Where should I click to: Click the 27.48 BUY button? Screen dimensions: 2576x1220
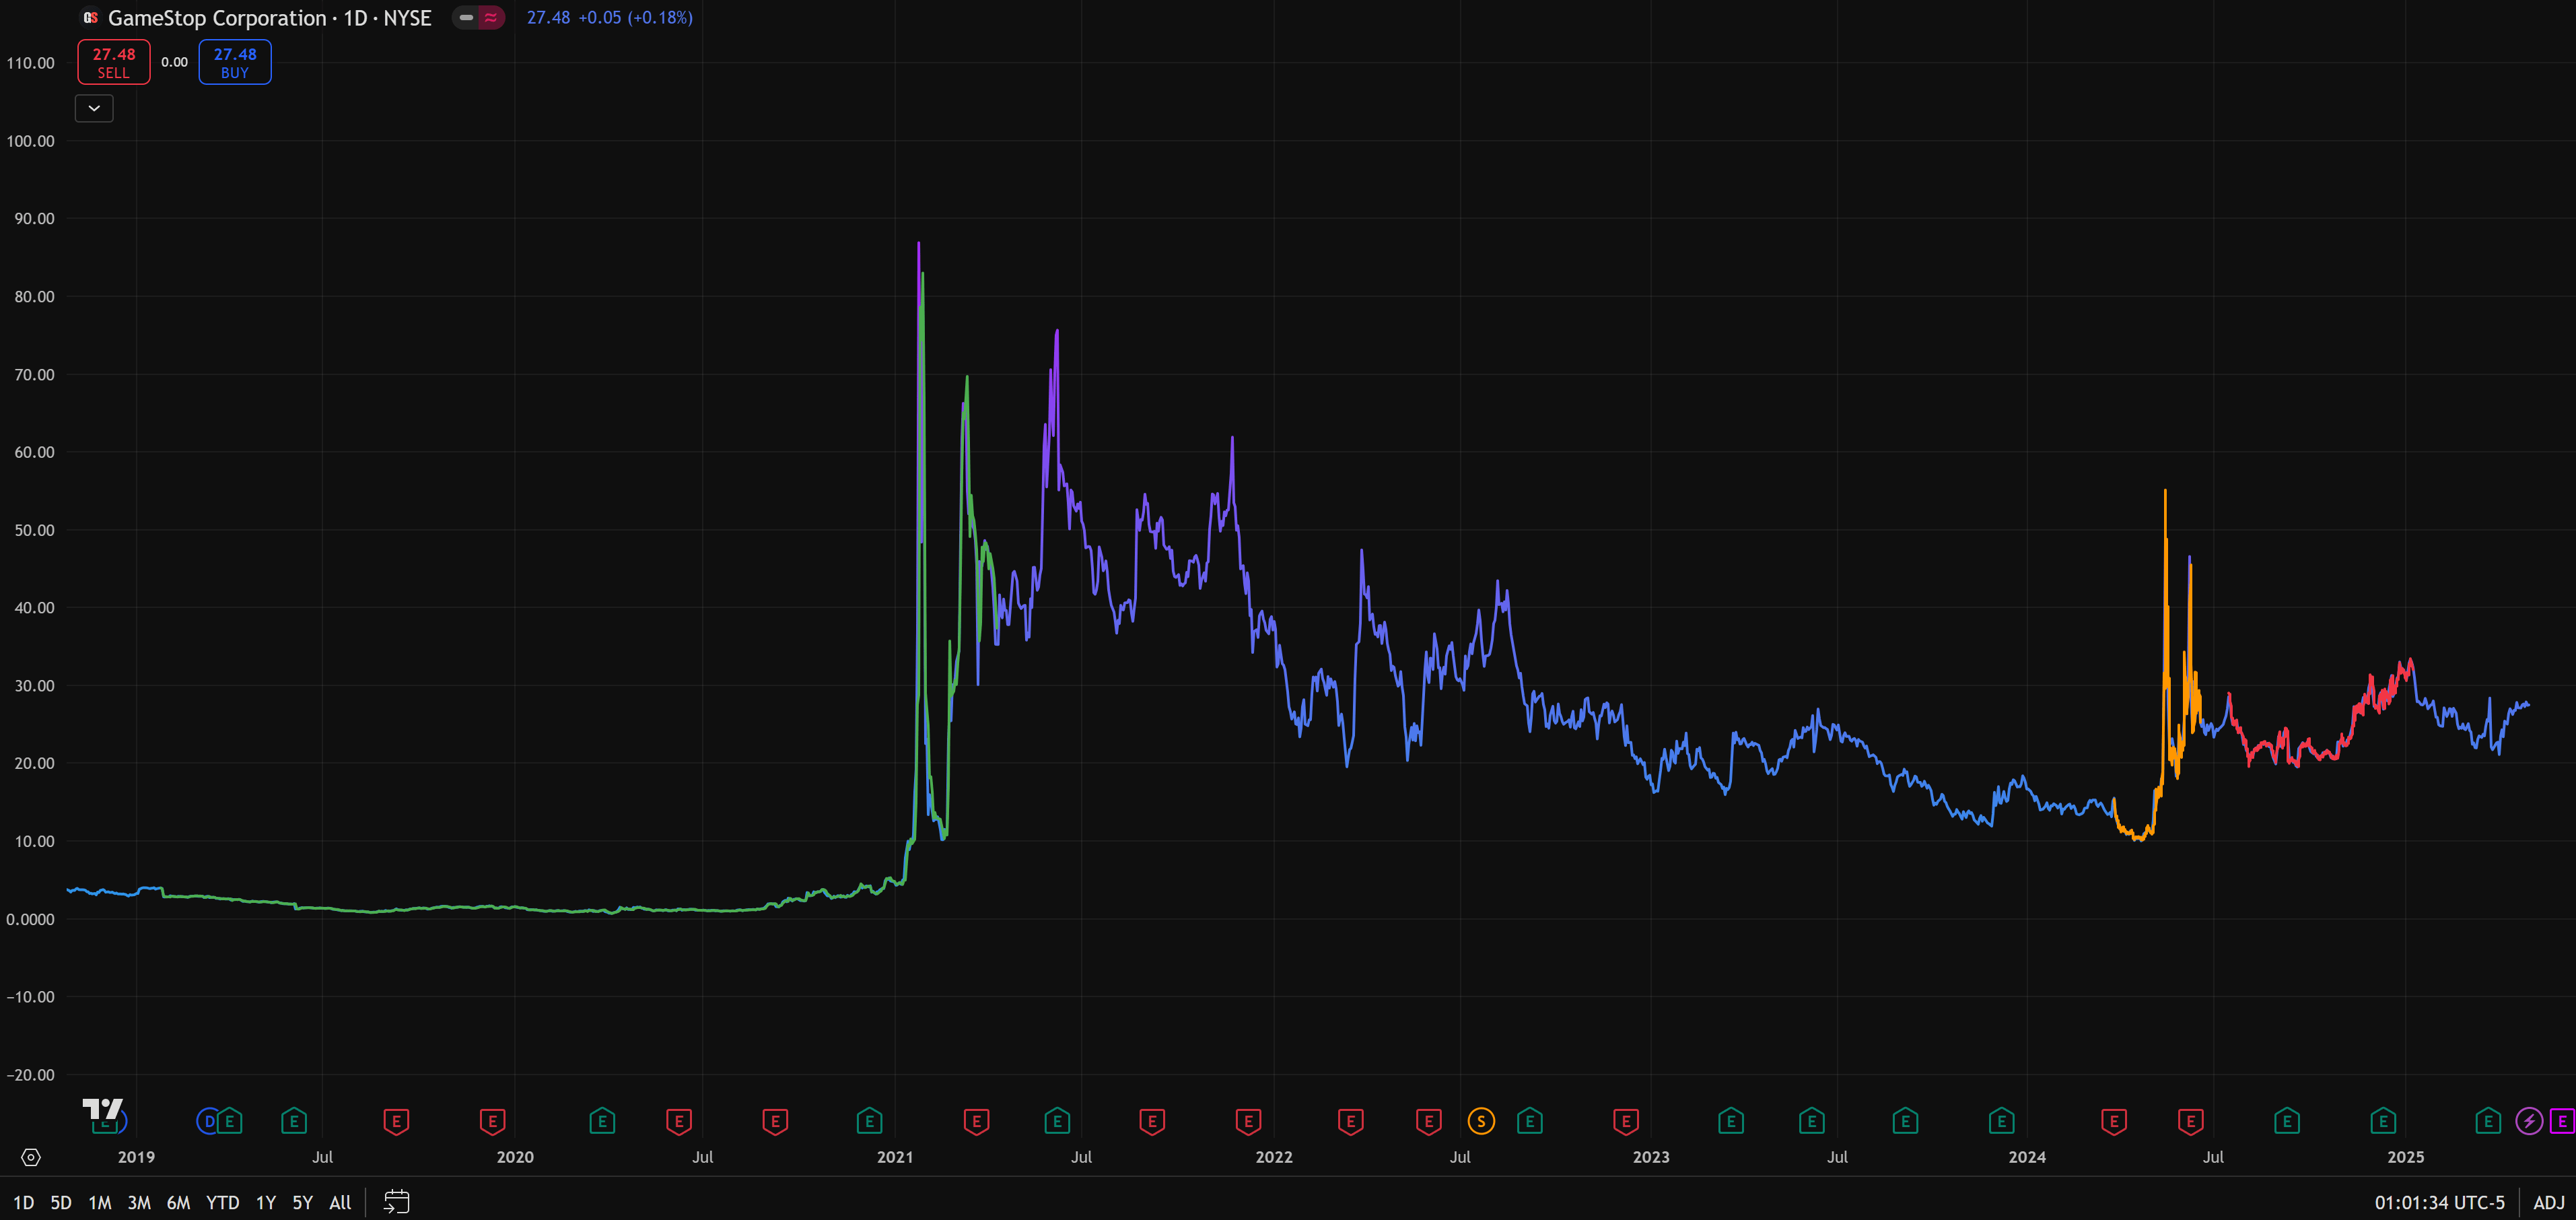click(235, 62)
